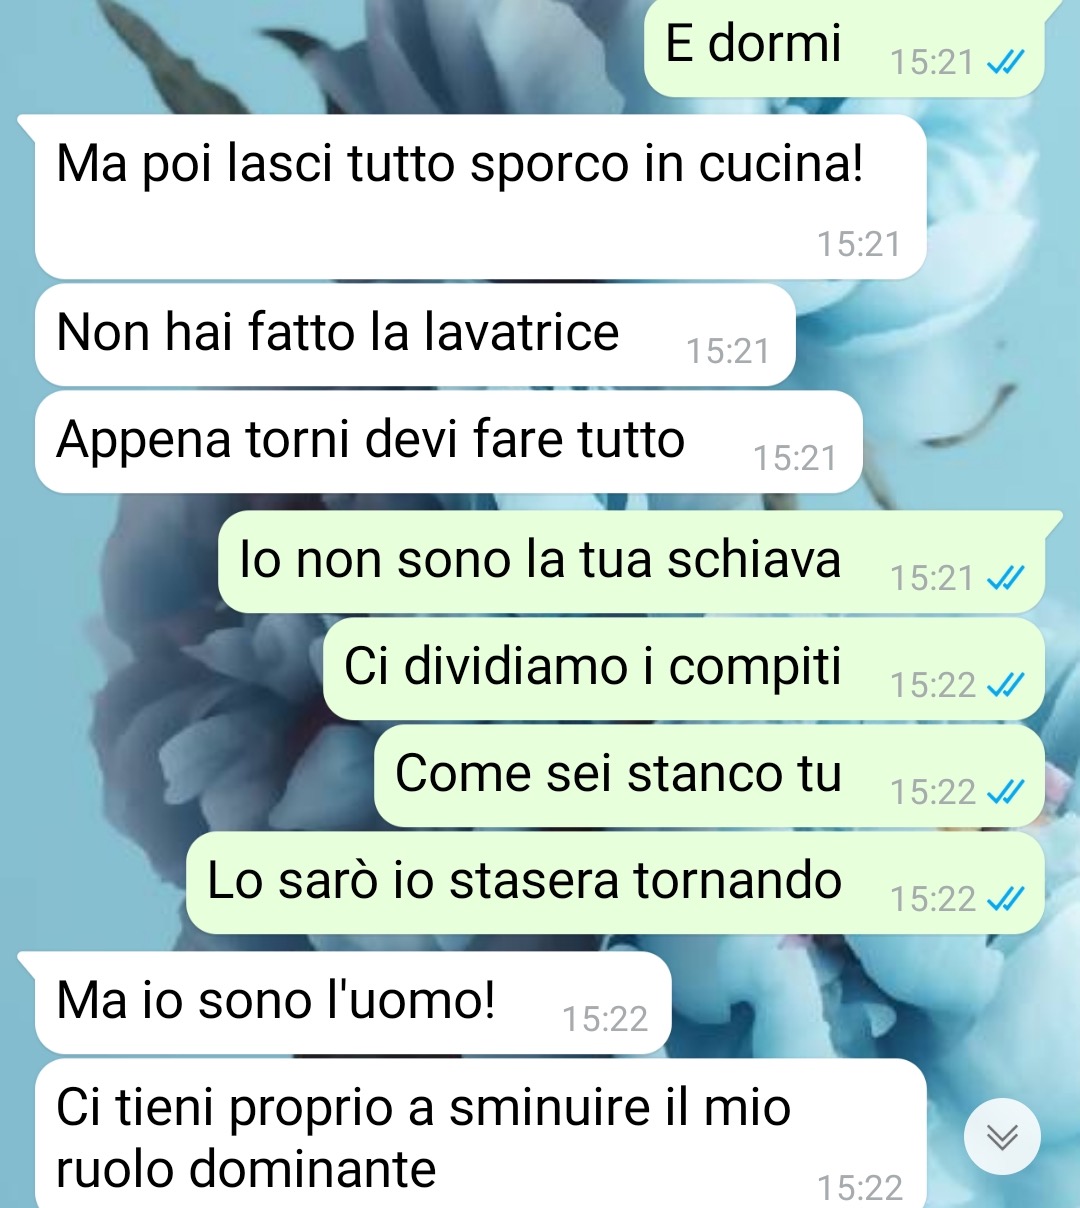Tap the 15:22 timestamp on 'Ma io sono l'uomo!'

[x=605, y=1019]
